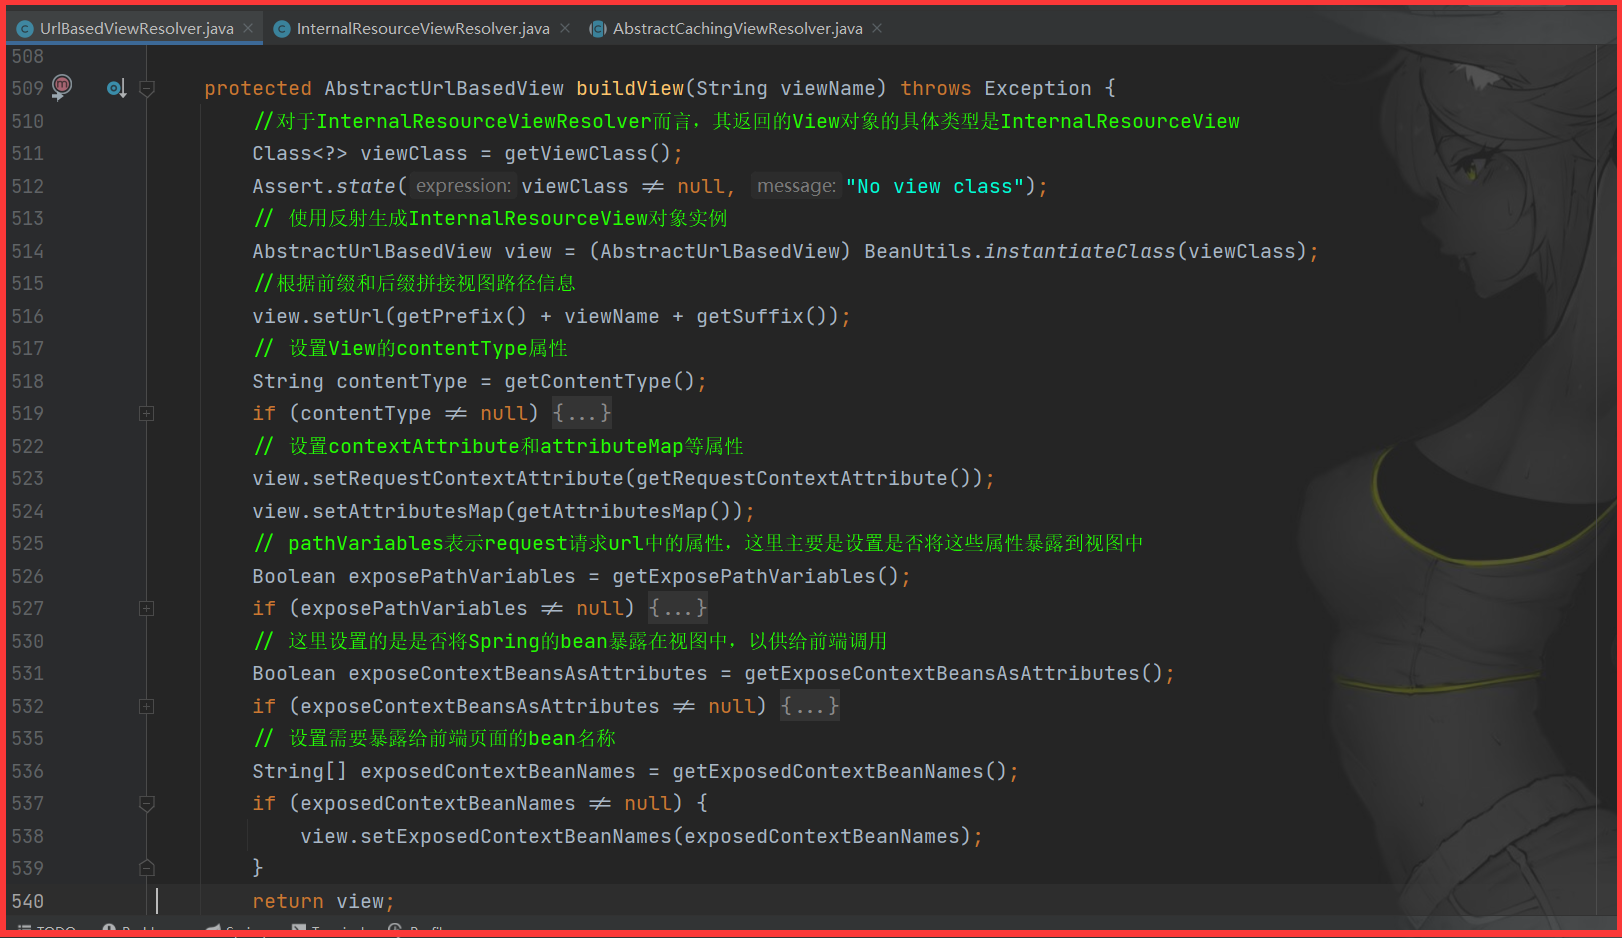Open the InternalResourceViewResolver.java tab
This screenshot has width=1622, height=938.
[x=423, y=28]
